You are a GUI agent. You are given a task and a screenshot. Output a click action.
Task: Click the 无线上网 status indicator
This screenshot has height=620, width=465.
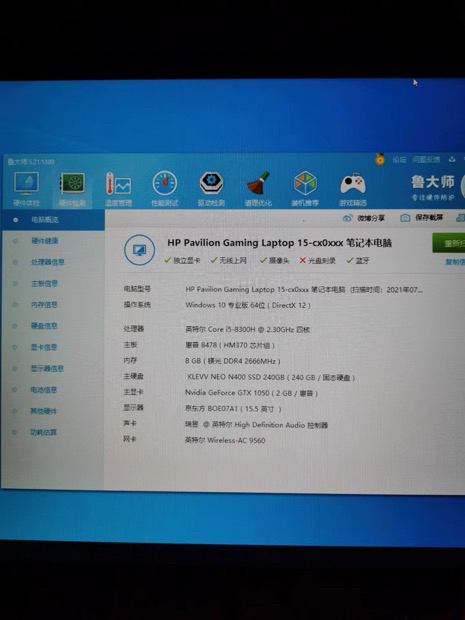click(229, 261)
